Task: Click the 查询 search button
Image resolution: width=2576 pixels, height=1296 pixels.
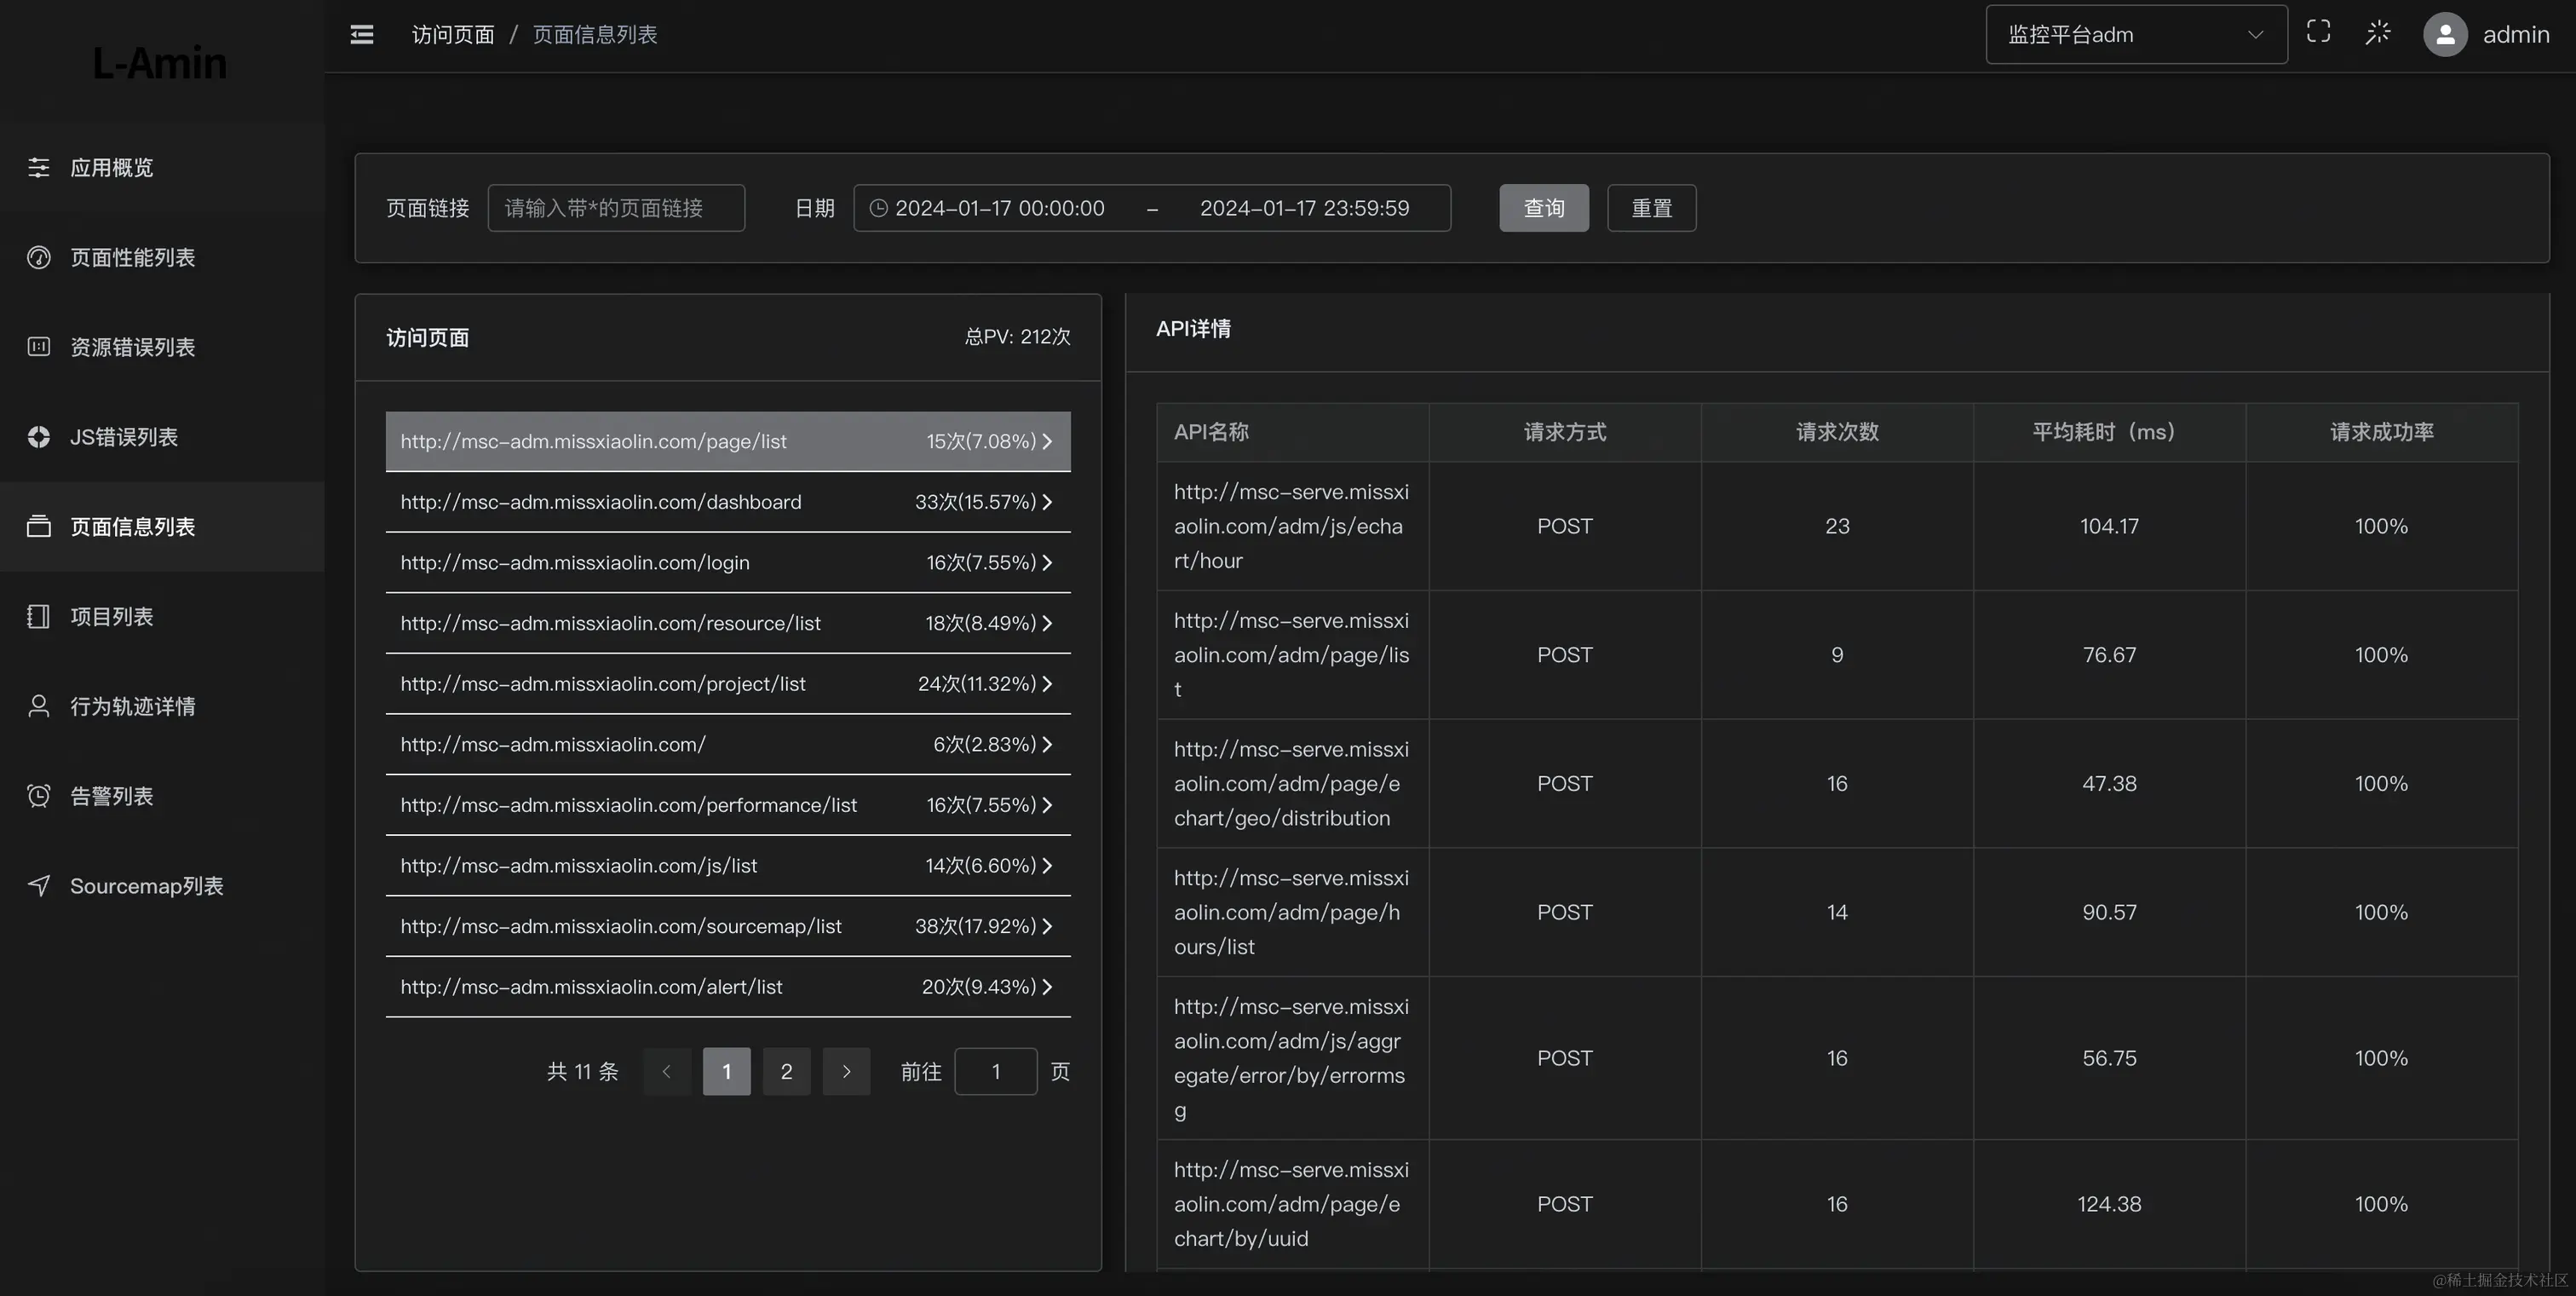Action: pyautogui.click(x=1543, y=208)
